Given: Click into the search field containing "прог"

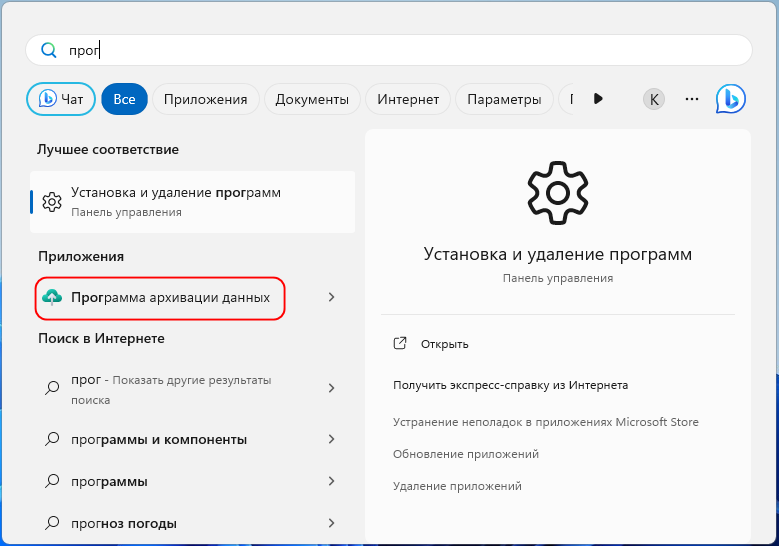Looking at the screenshot, I should pyautogui.click(x=389, y=50).
